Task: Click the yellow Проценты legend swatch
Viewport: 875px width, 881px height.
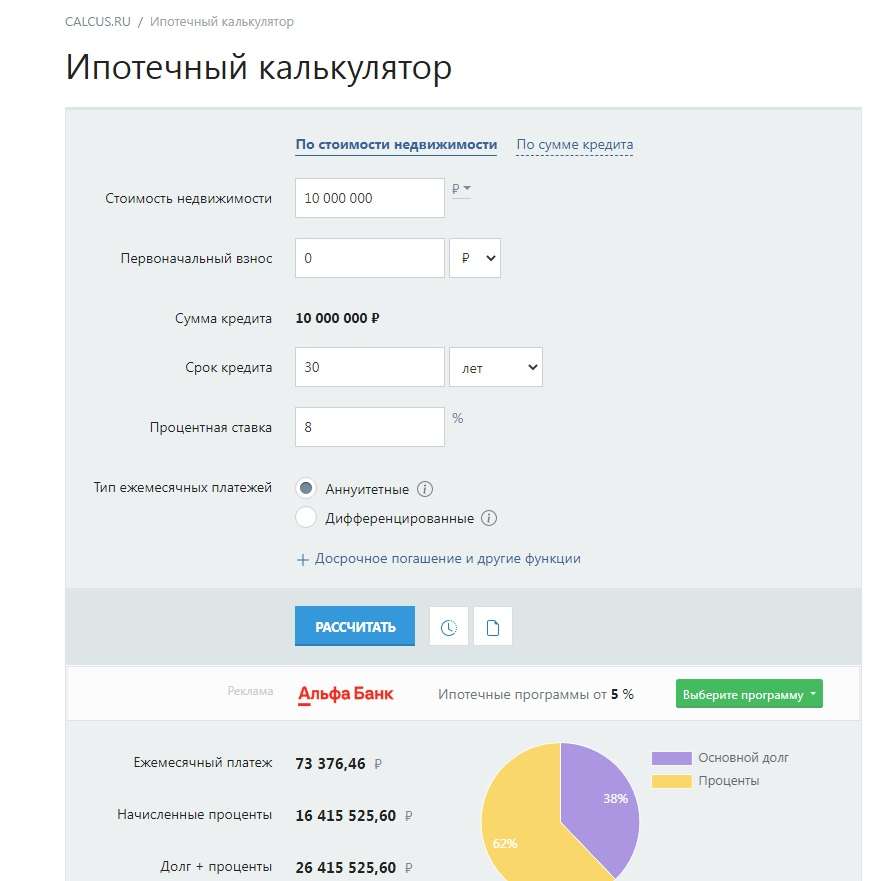Action: tap(671, 780)
